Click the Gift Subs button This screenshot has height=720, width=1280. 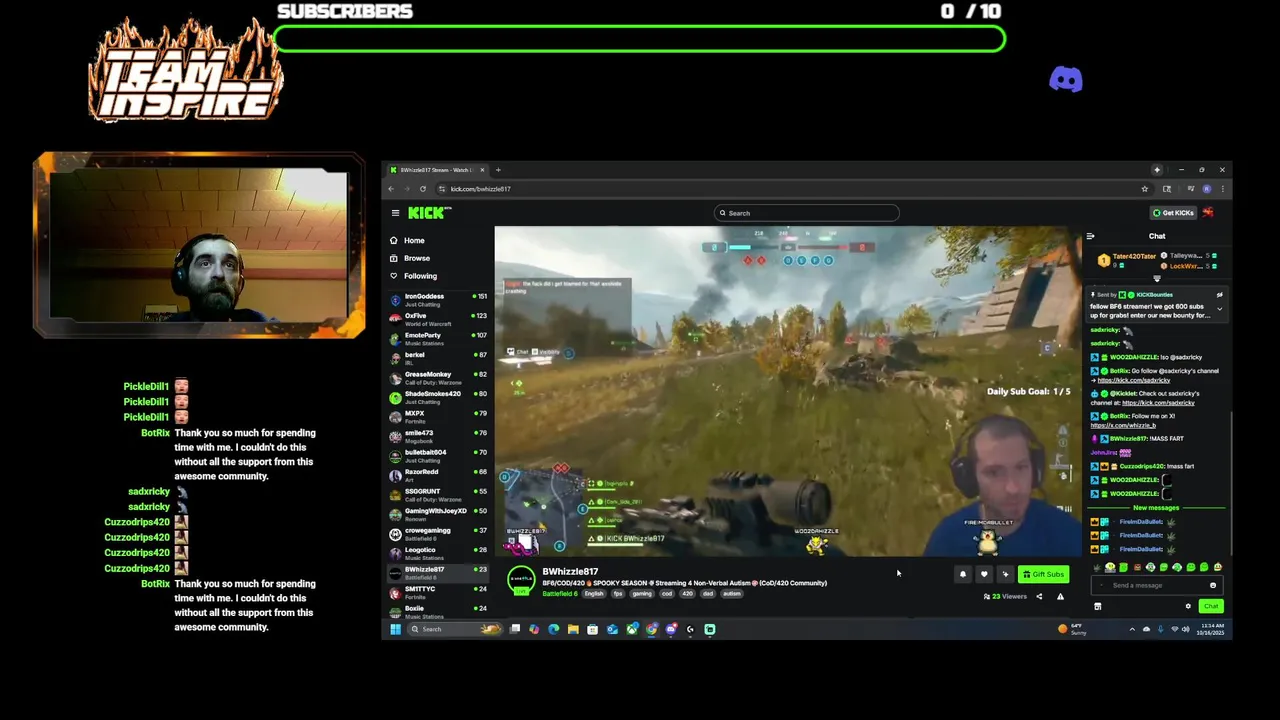[x=1043, y=574]
